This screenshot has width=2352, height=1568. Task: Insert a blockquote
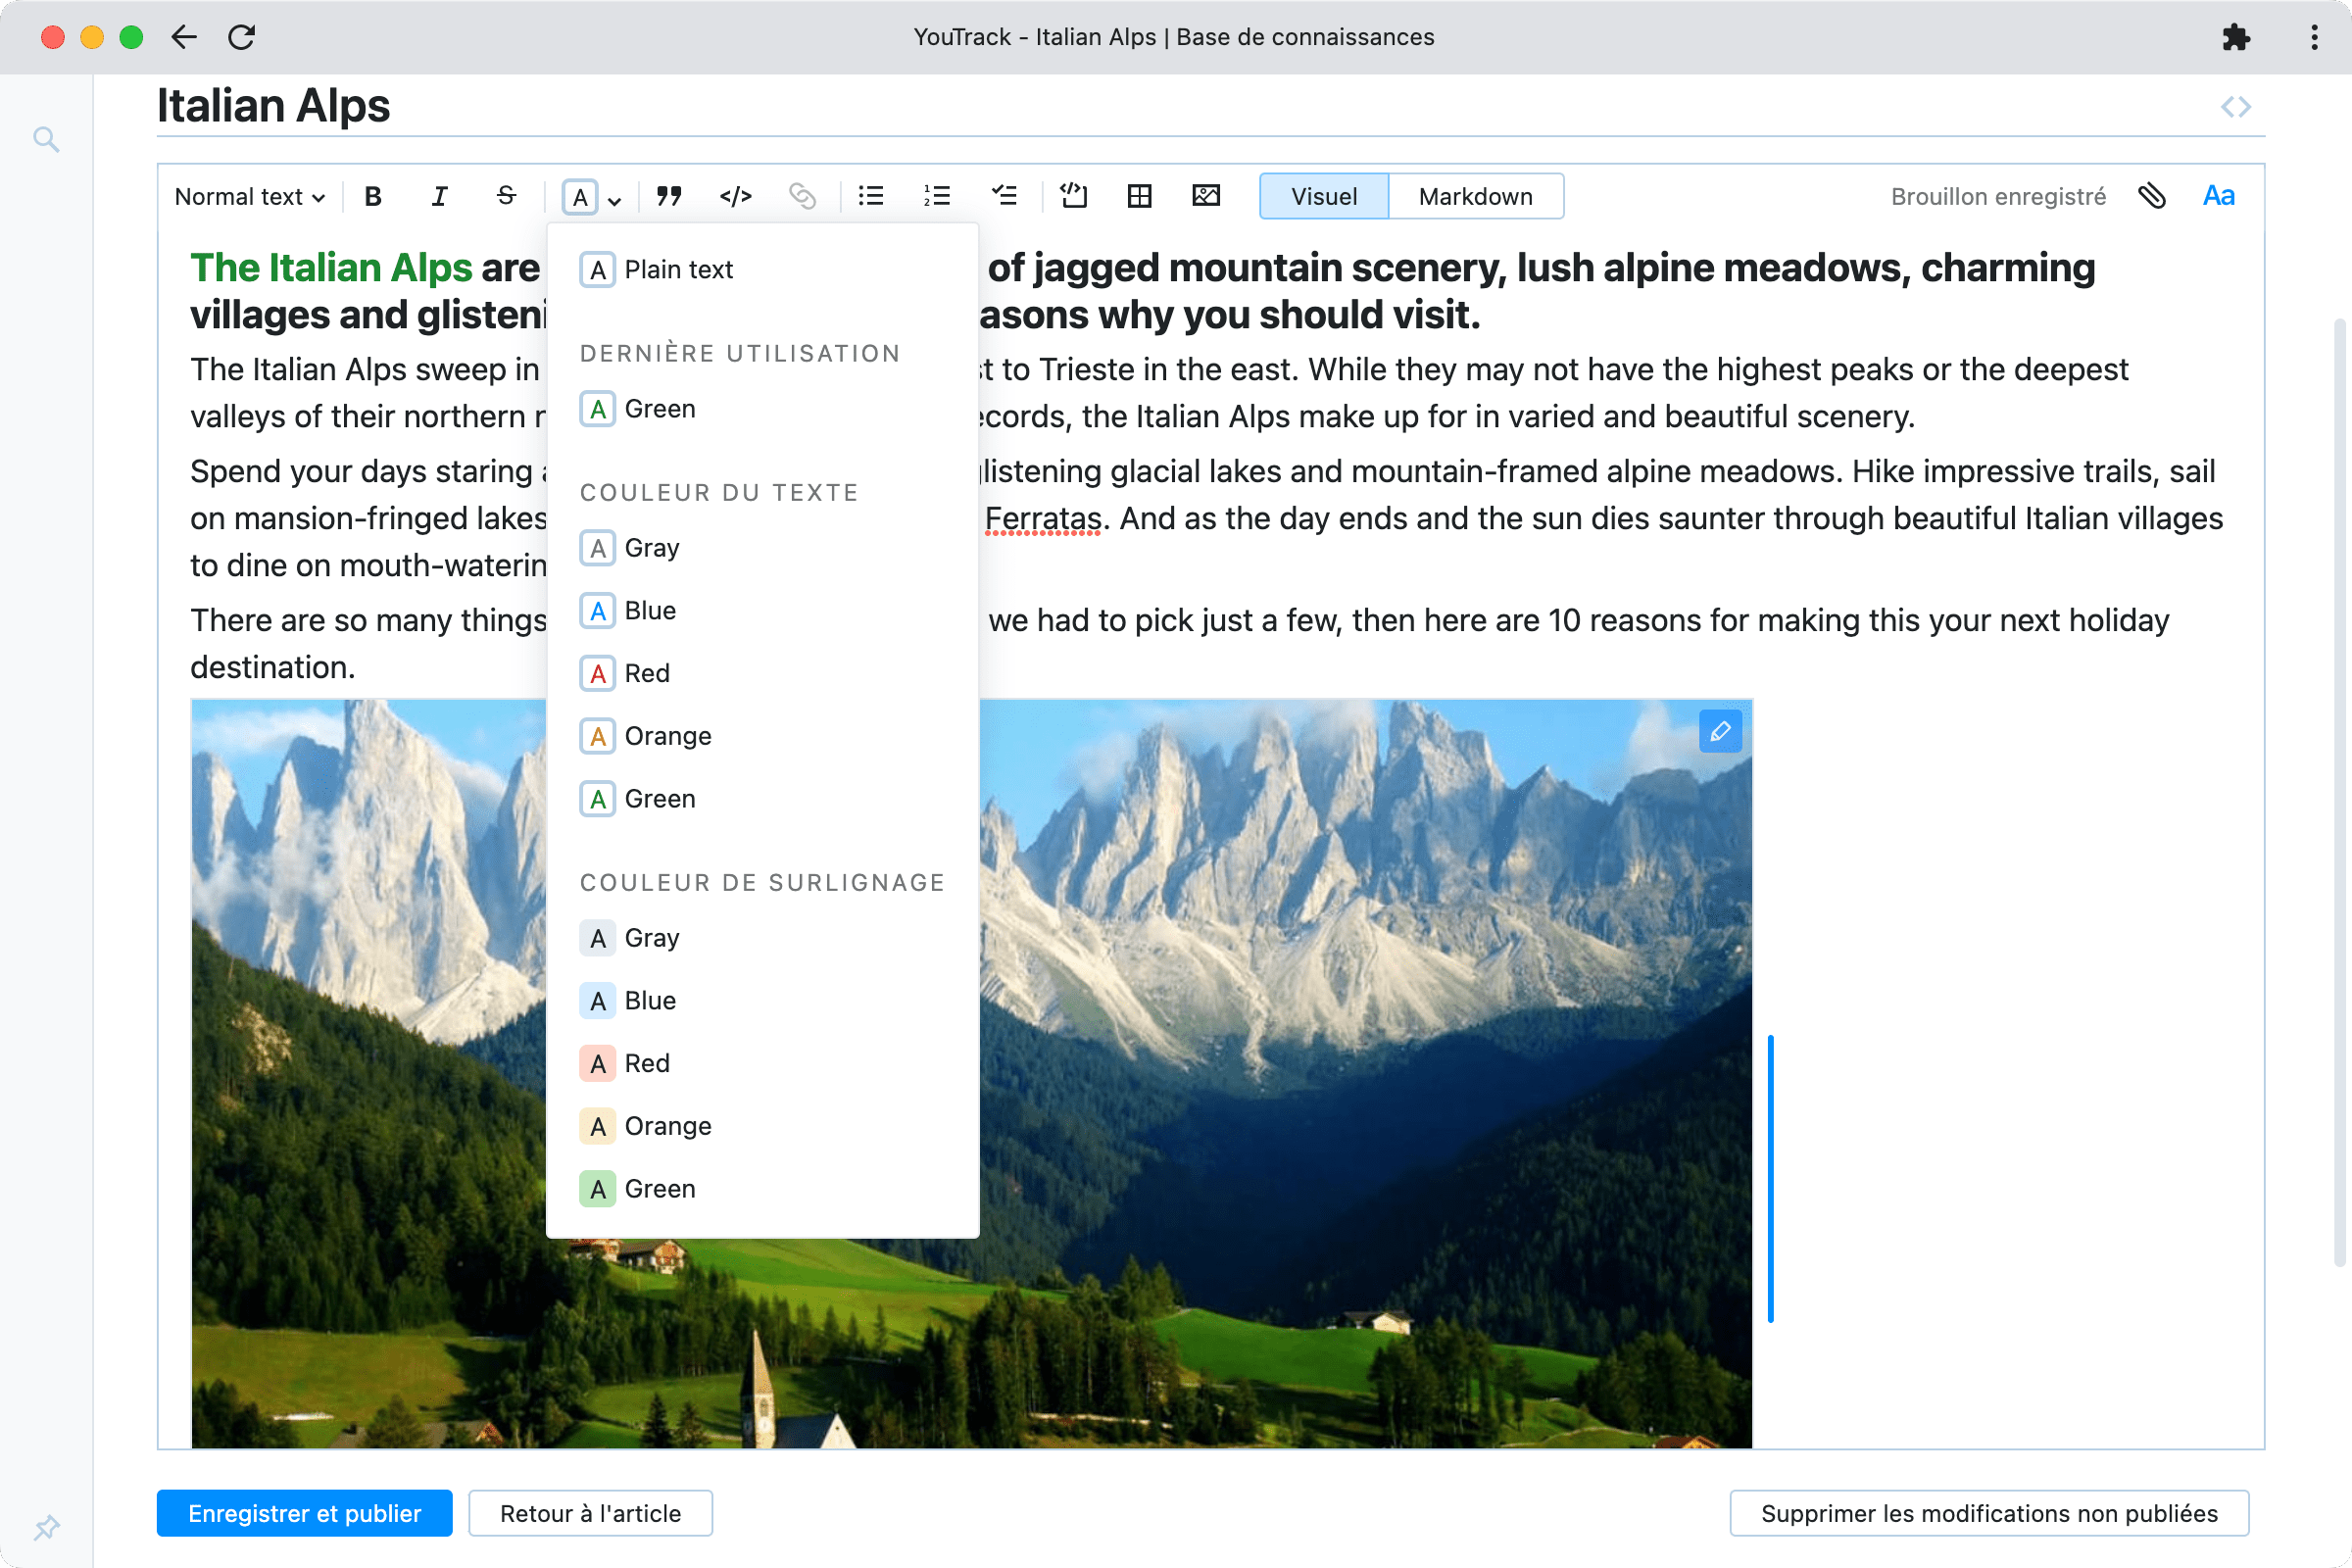click(669, 196)
